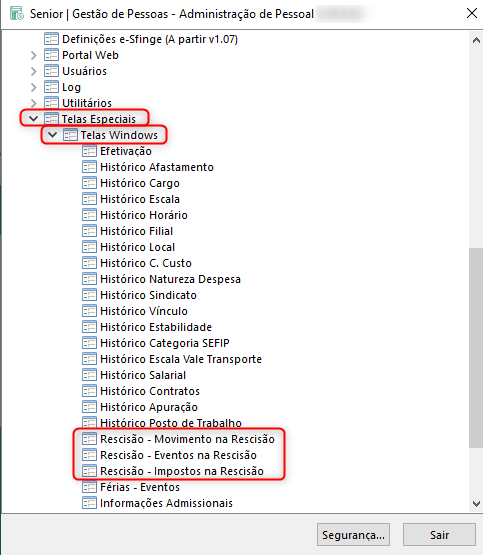Click the scrollbar up arrow
483x555 pixels.
tap(476, 40)
